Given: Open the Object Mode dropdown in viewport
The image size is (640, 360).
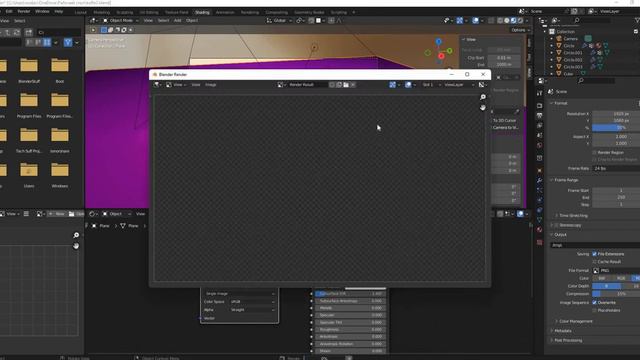Looking at the screenshot, I should point(121,20).
